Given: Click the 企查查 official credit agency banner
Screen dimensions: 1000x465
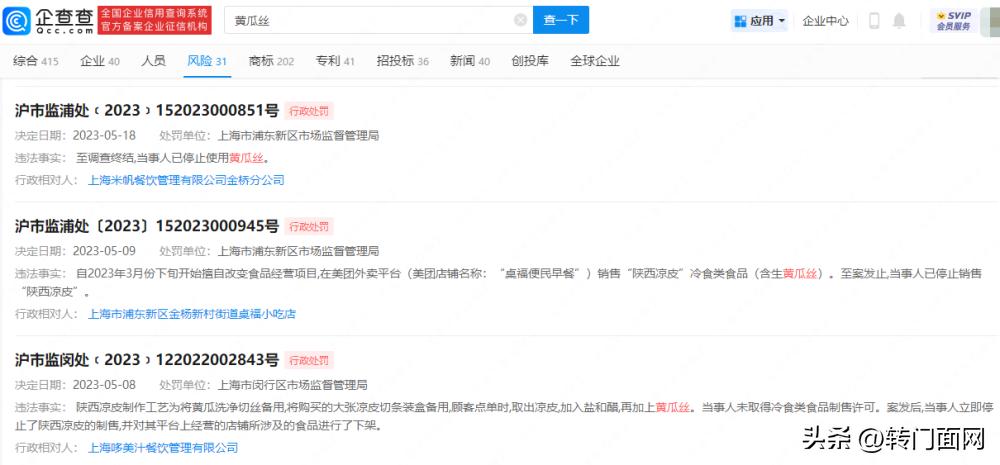Looking at the screenshot, I should click(154, 20).
